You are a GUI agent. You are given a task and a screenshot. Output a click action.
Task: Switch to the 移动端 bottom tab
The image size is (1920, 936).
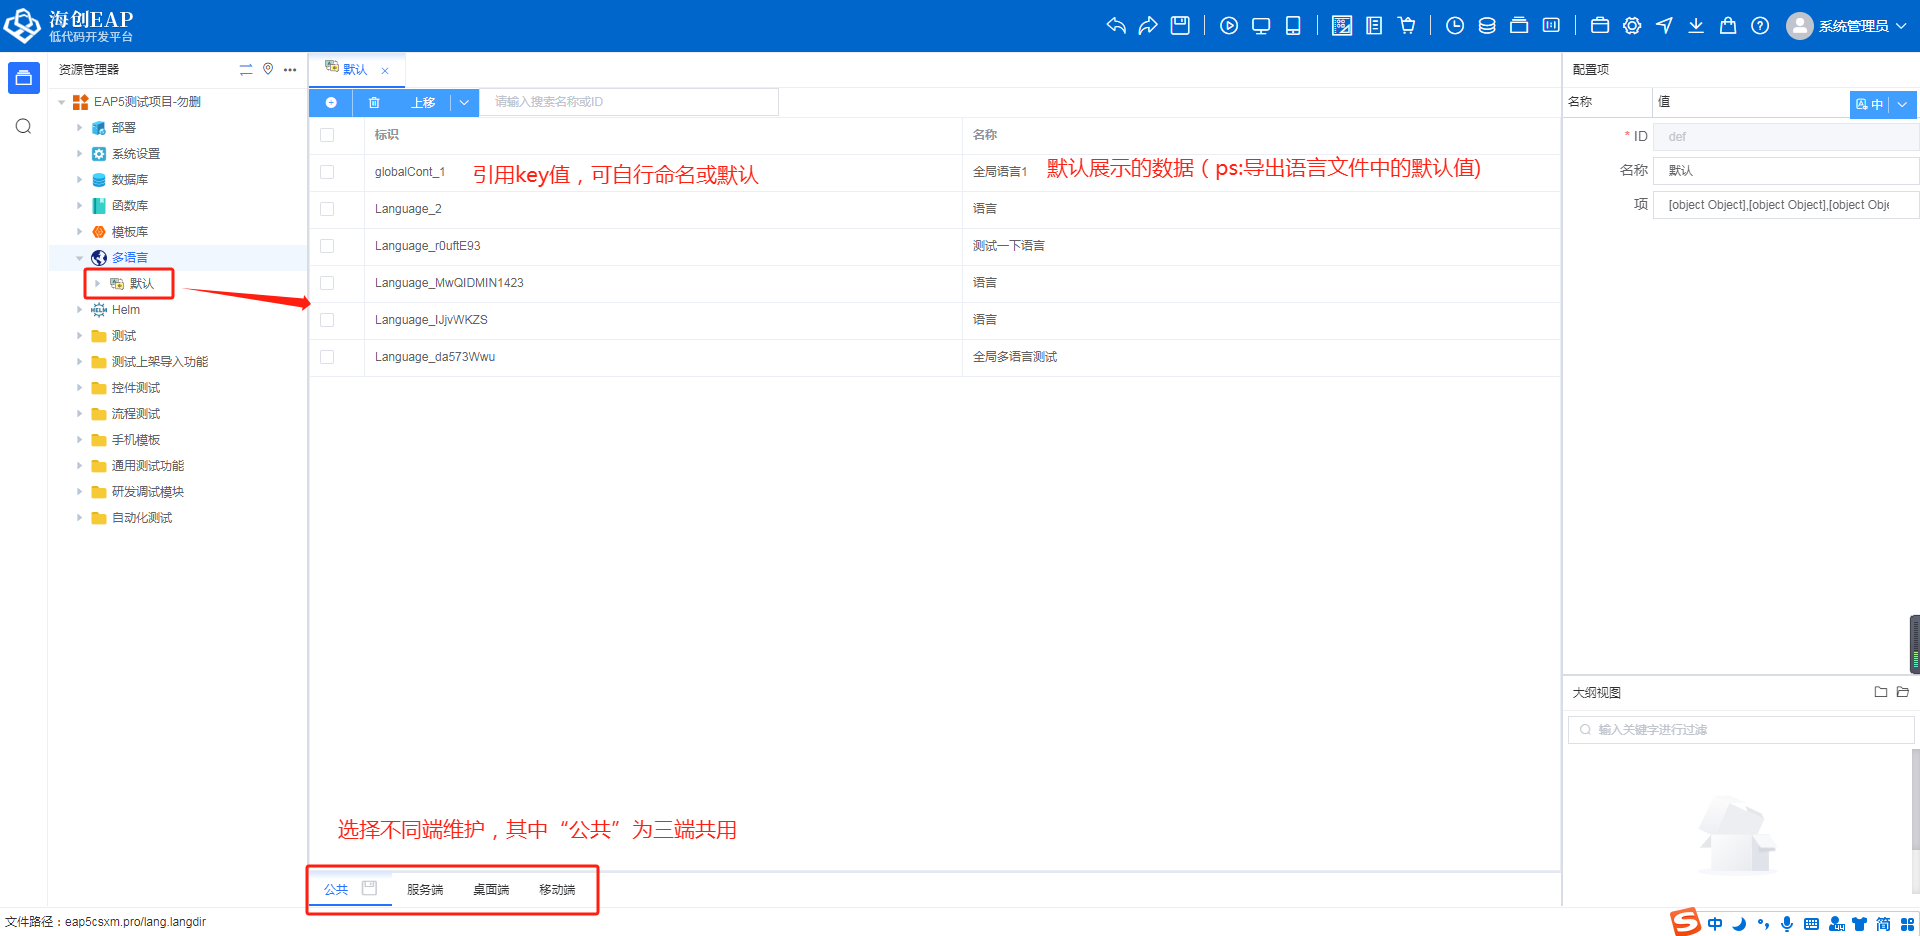(x=557, y=889)
